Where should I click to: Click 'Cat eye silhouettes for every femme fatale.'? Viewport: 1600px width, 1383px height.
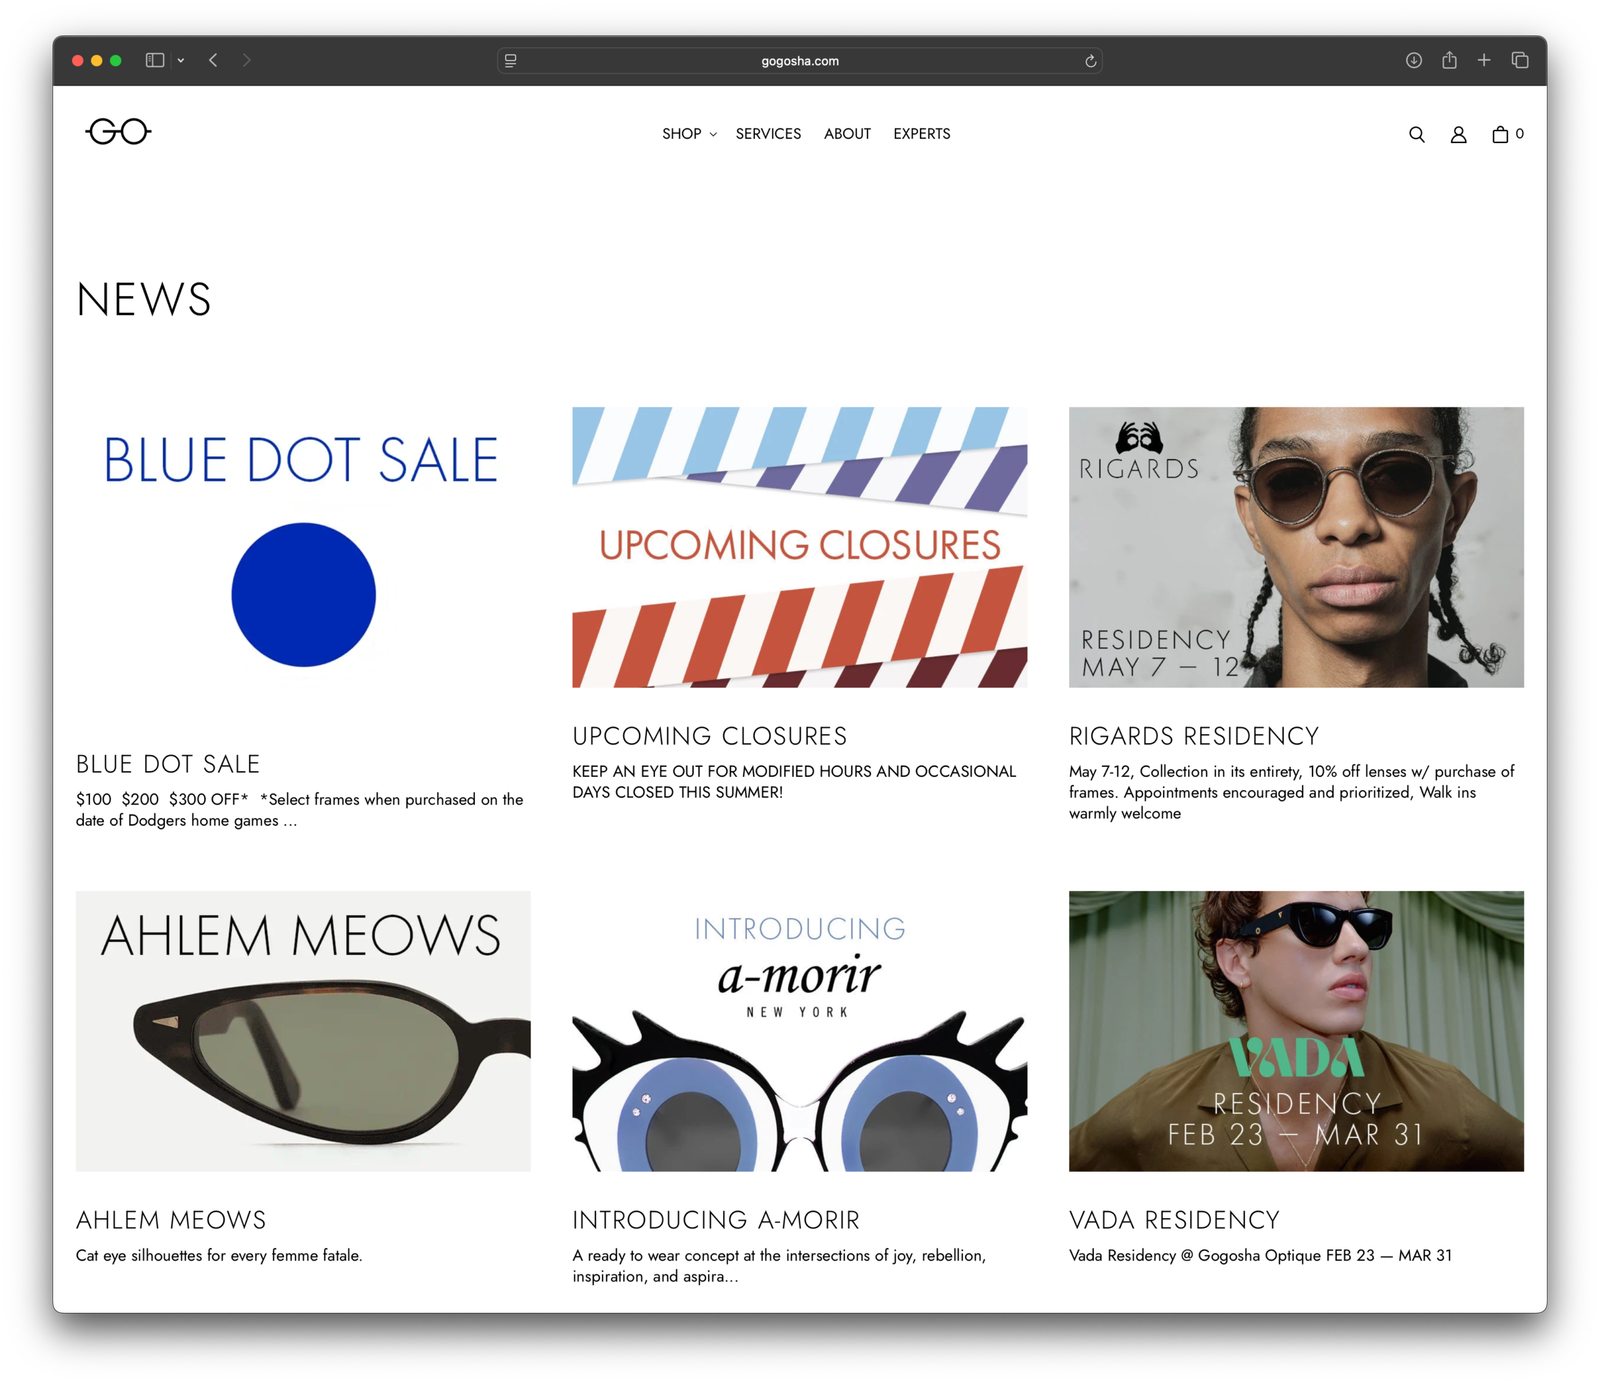click(219, 1255)
